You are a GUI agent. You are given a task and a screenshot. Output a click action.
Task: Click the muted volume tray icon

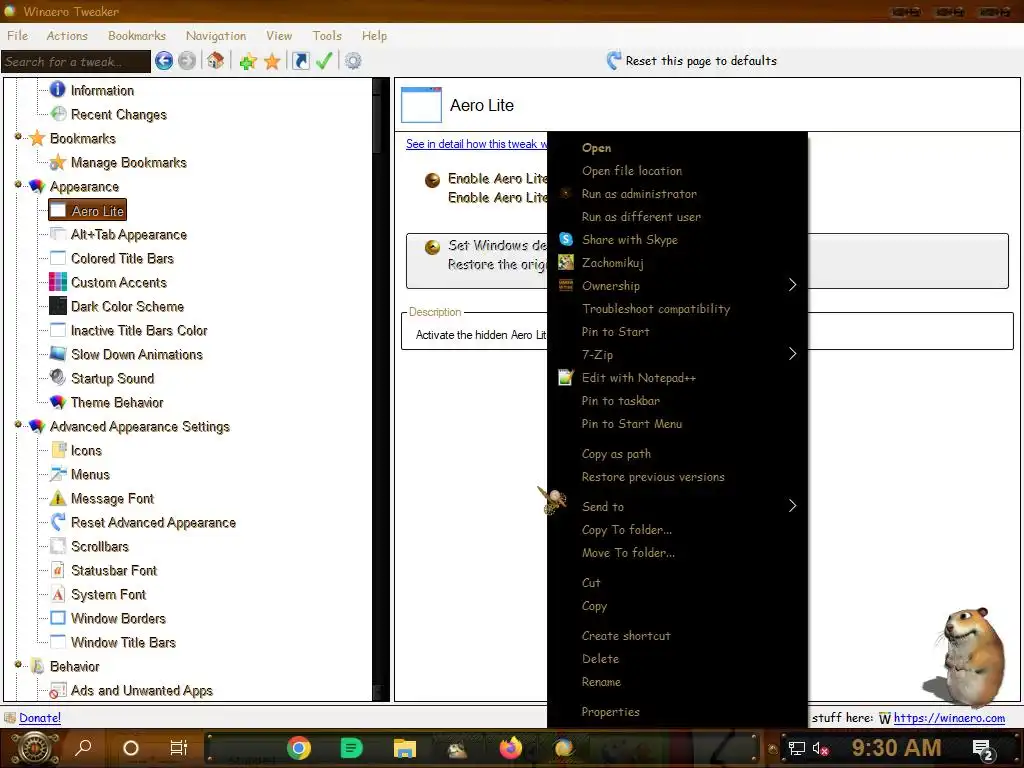coord(820,748)
